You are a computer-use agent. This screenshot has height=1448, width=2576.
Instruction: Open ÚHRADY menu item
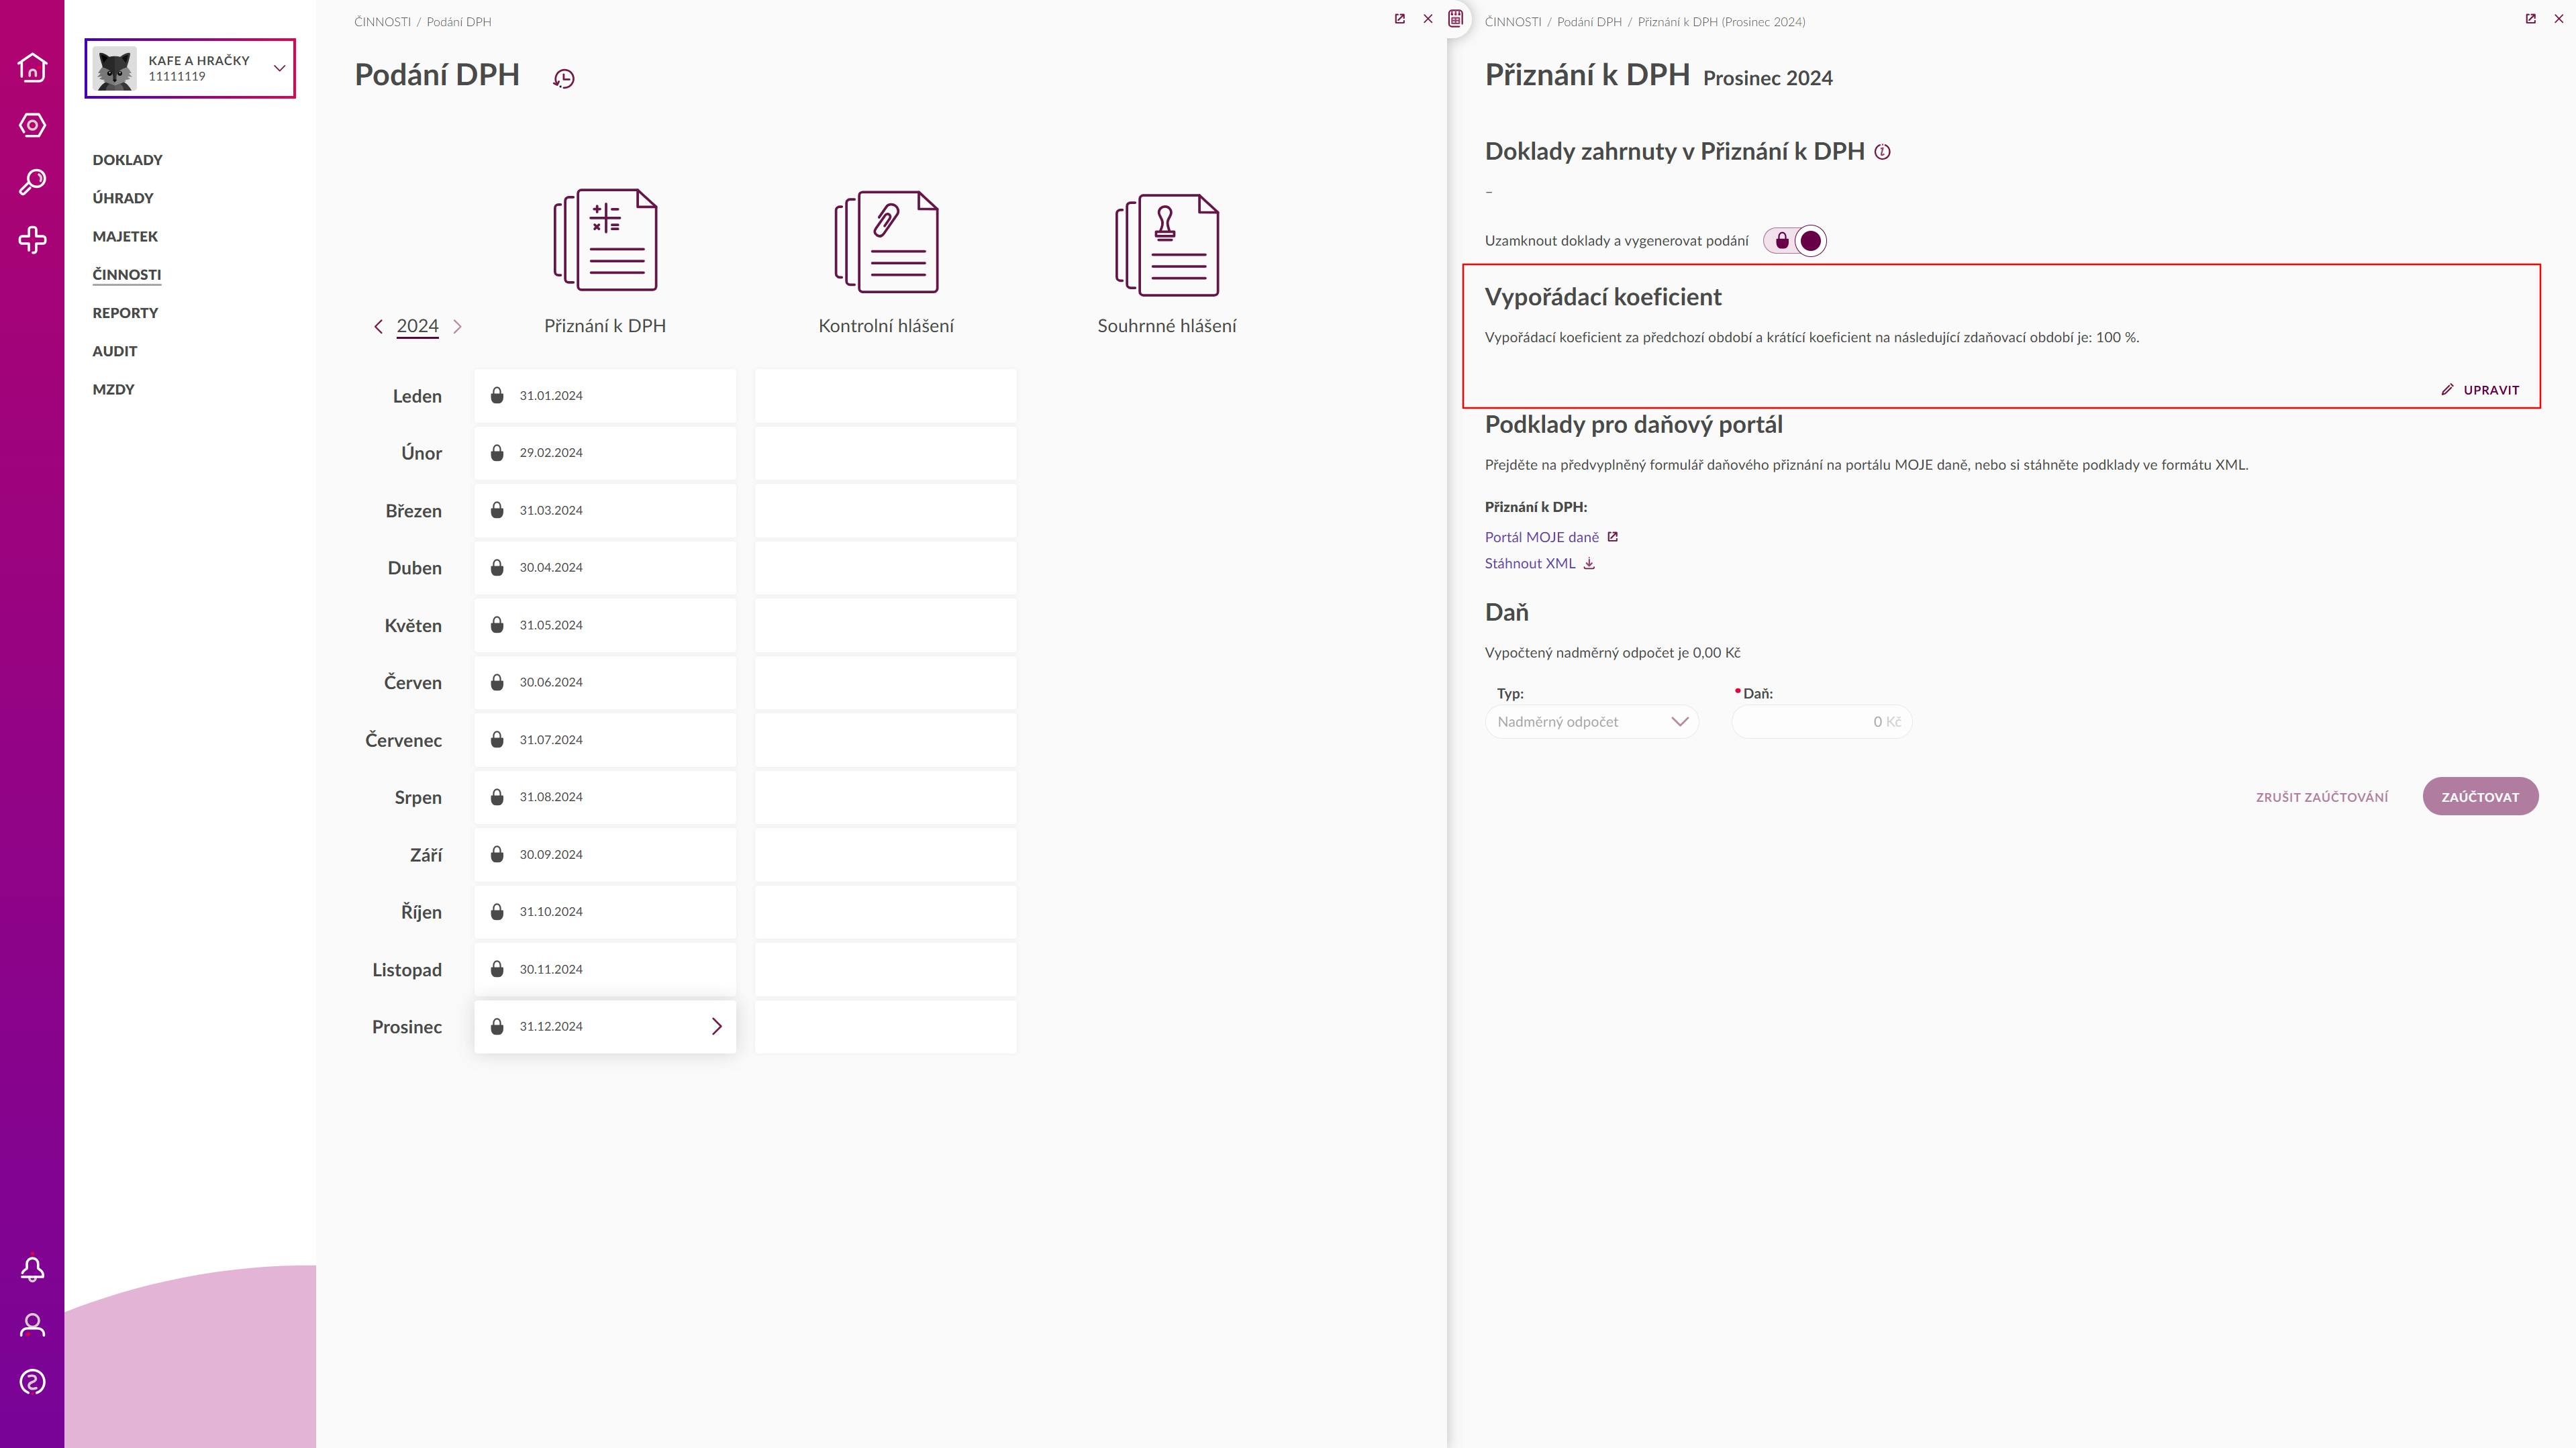click(123, 198)
